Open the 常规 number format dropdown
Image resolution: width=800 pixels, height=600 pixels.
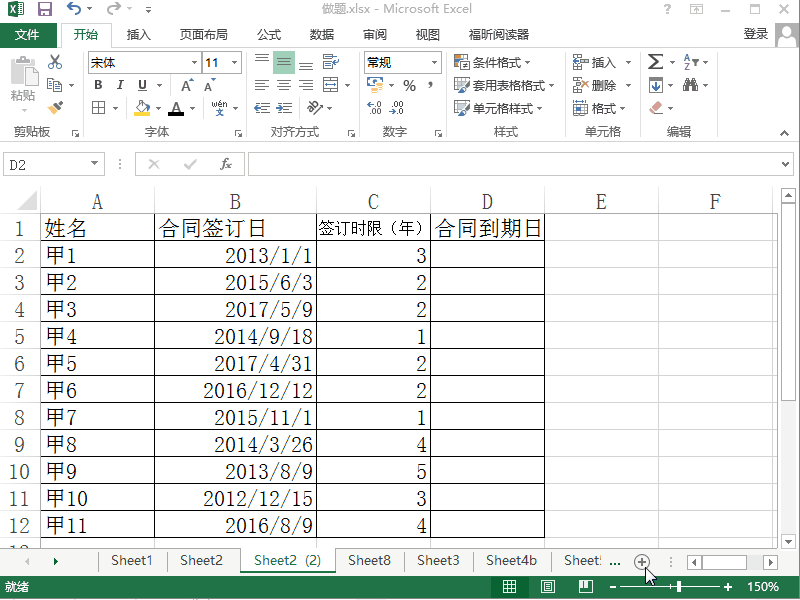[x=435, y=62]
